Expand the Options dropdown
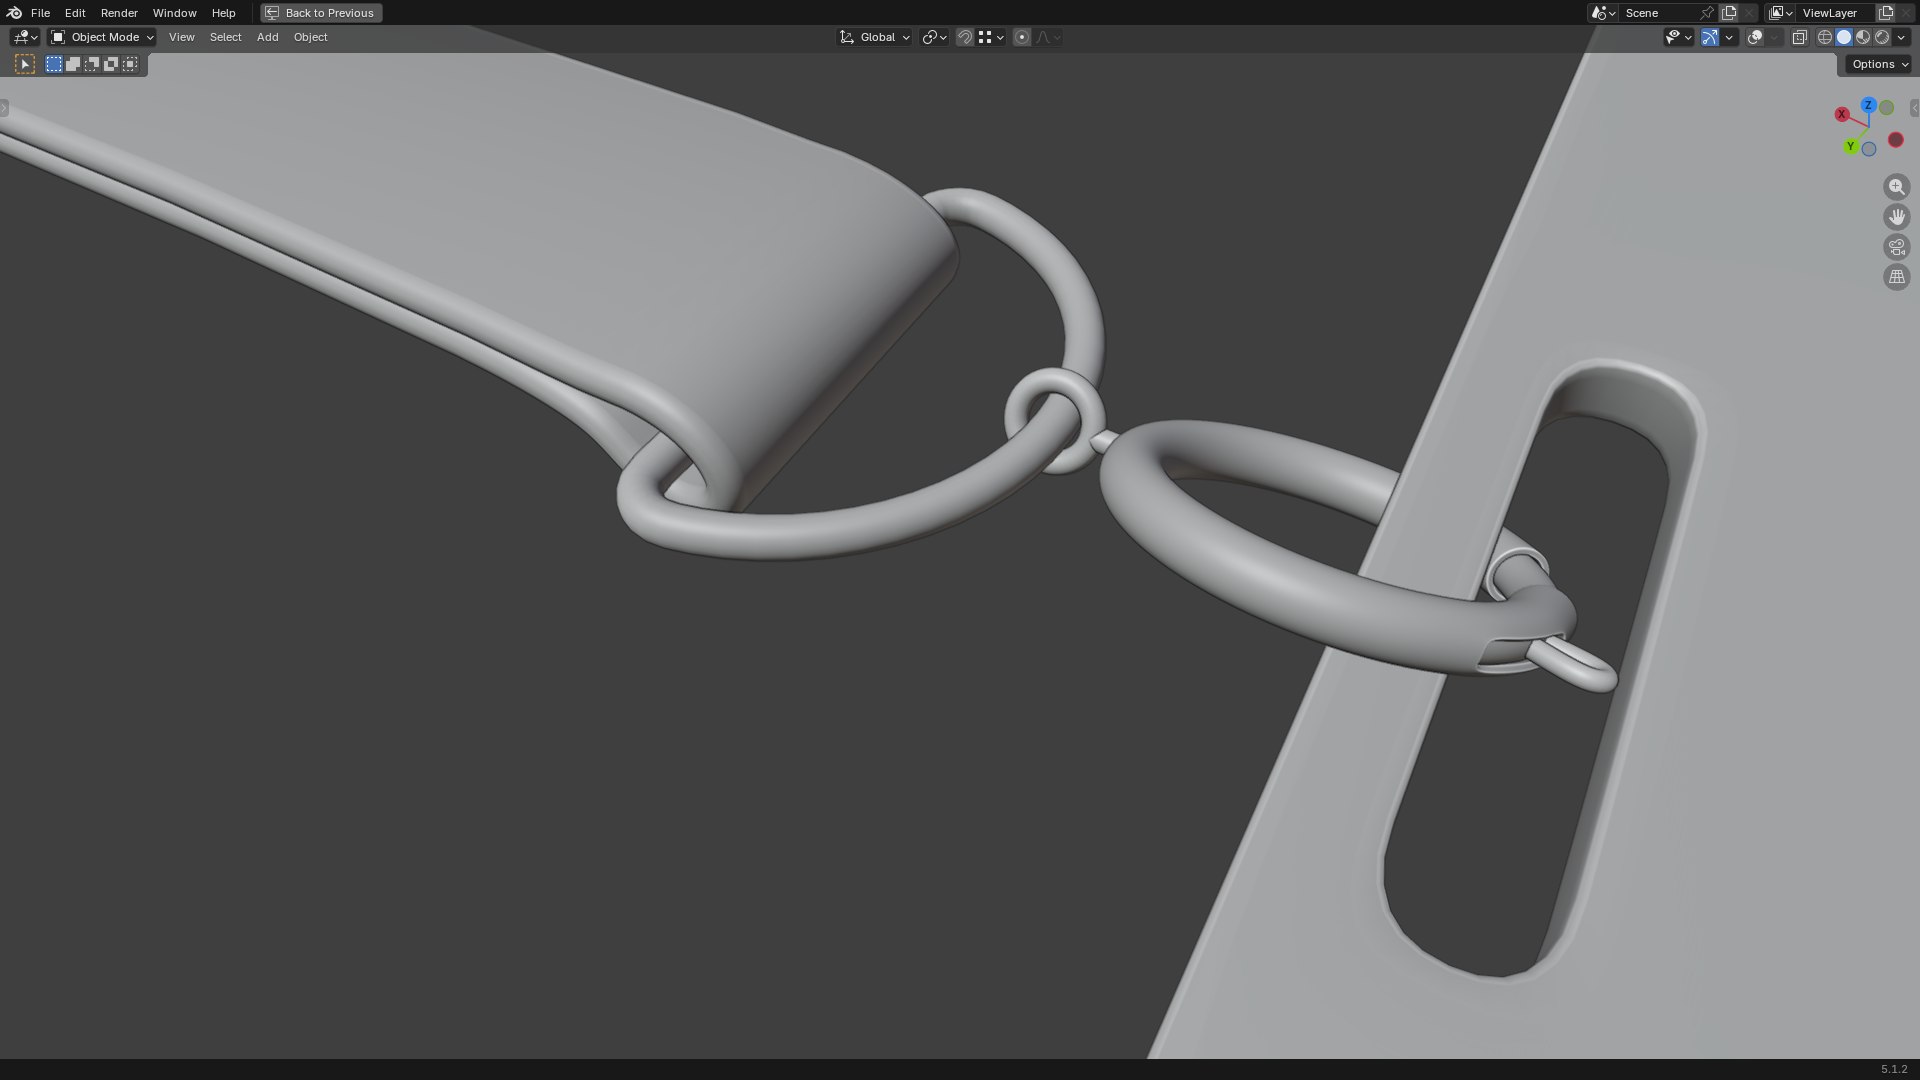 tap(1879, 64)
